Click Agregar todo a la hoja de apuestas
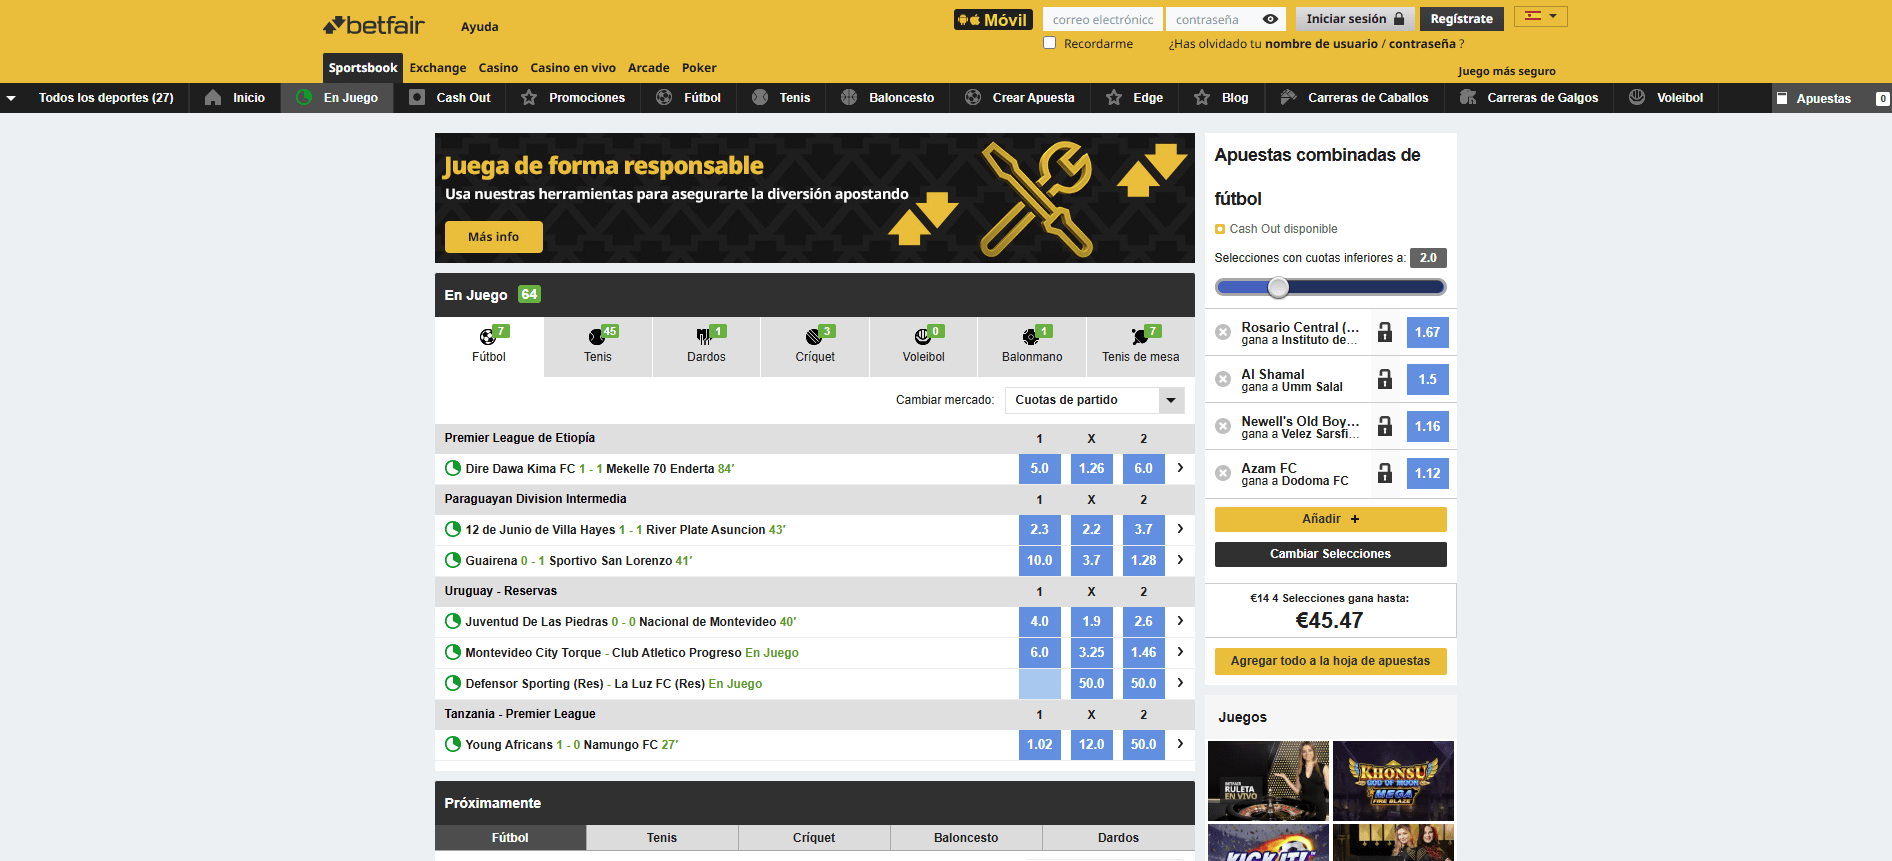 pyautogui.click(x=1330, y=661)
